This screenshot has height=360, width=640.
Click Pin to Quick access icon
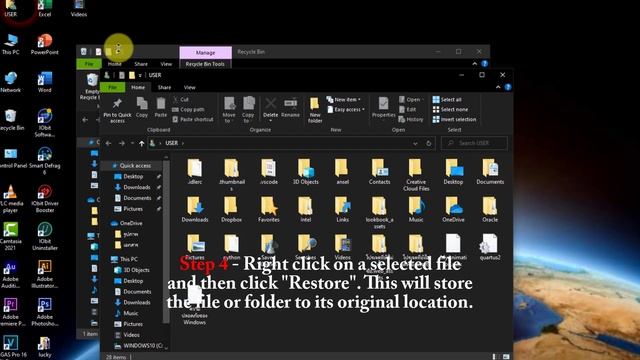click(x=117, y=109)
